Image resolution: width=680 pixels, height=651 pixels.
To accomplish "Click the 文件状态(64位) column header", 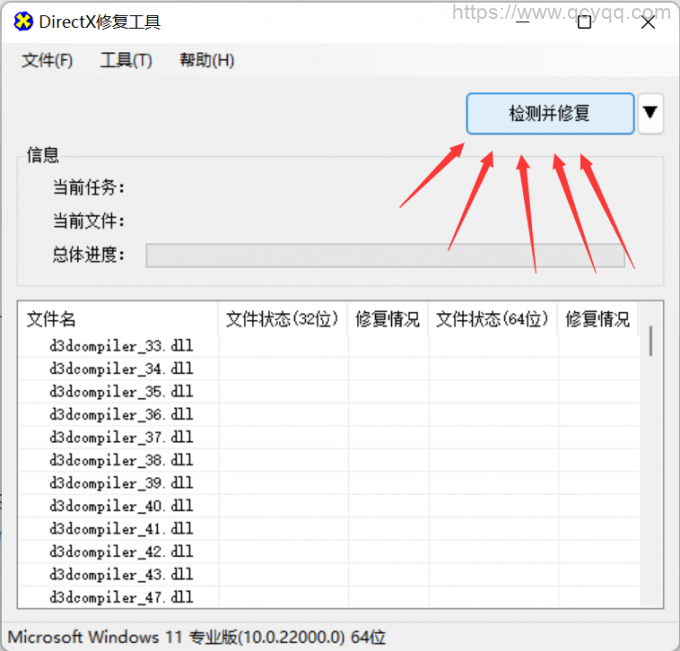I will 493,319.
